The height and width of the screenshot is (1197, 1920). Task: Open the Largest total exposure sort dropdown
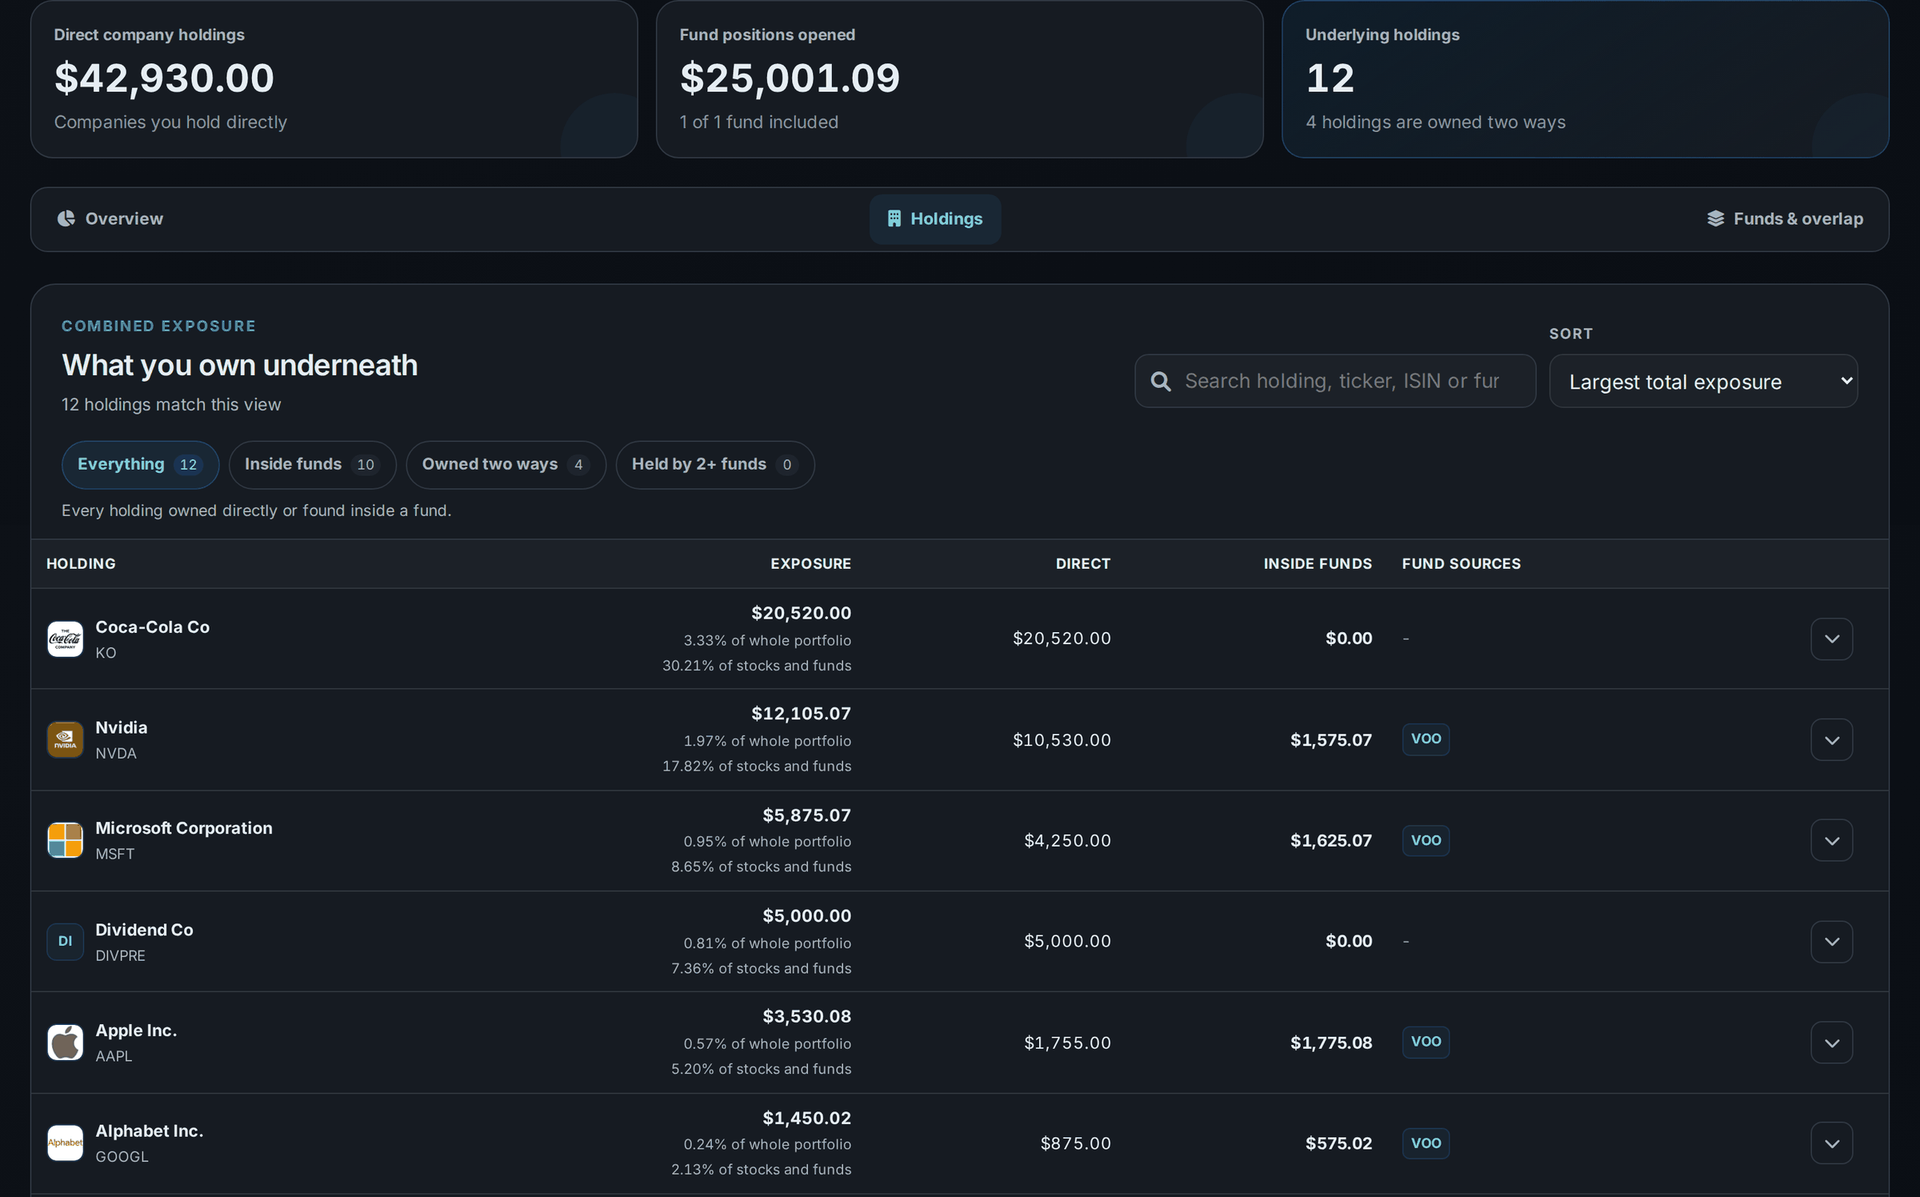pyautogui.click(x=1703, y=381)
